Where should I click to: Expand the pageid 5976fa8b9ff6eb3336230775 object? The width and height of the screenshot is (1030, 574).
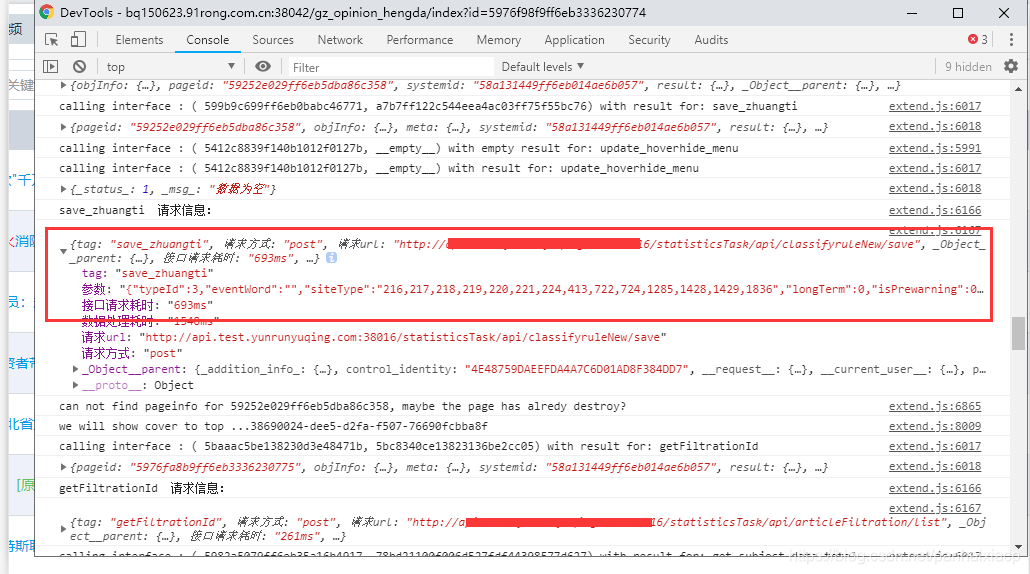[63, 467]
